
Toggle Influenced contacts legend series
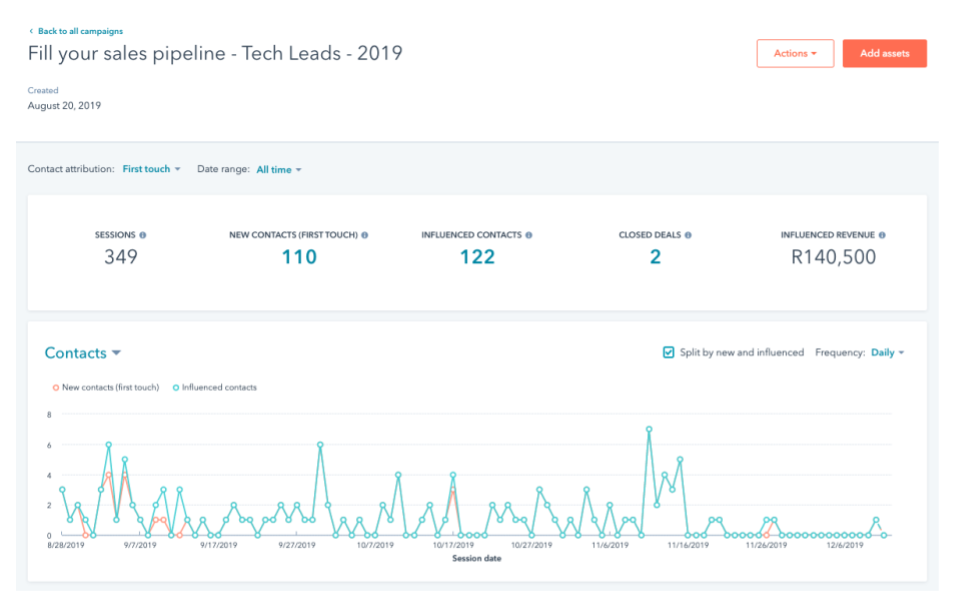(x=215, y=388)
